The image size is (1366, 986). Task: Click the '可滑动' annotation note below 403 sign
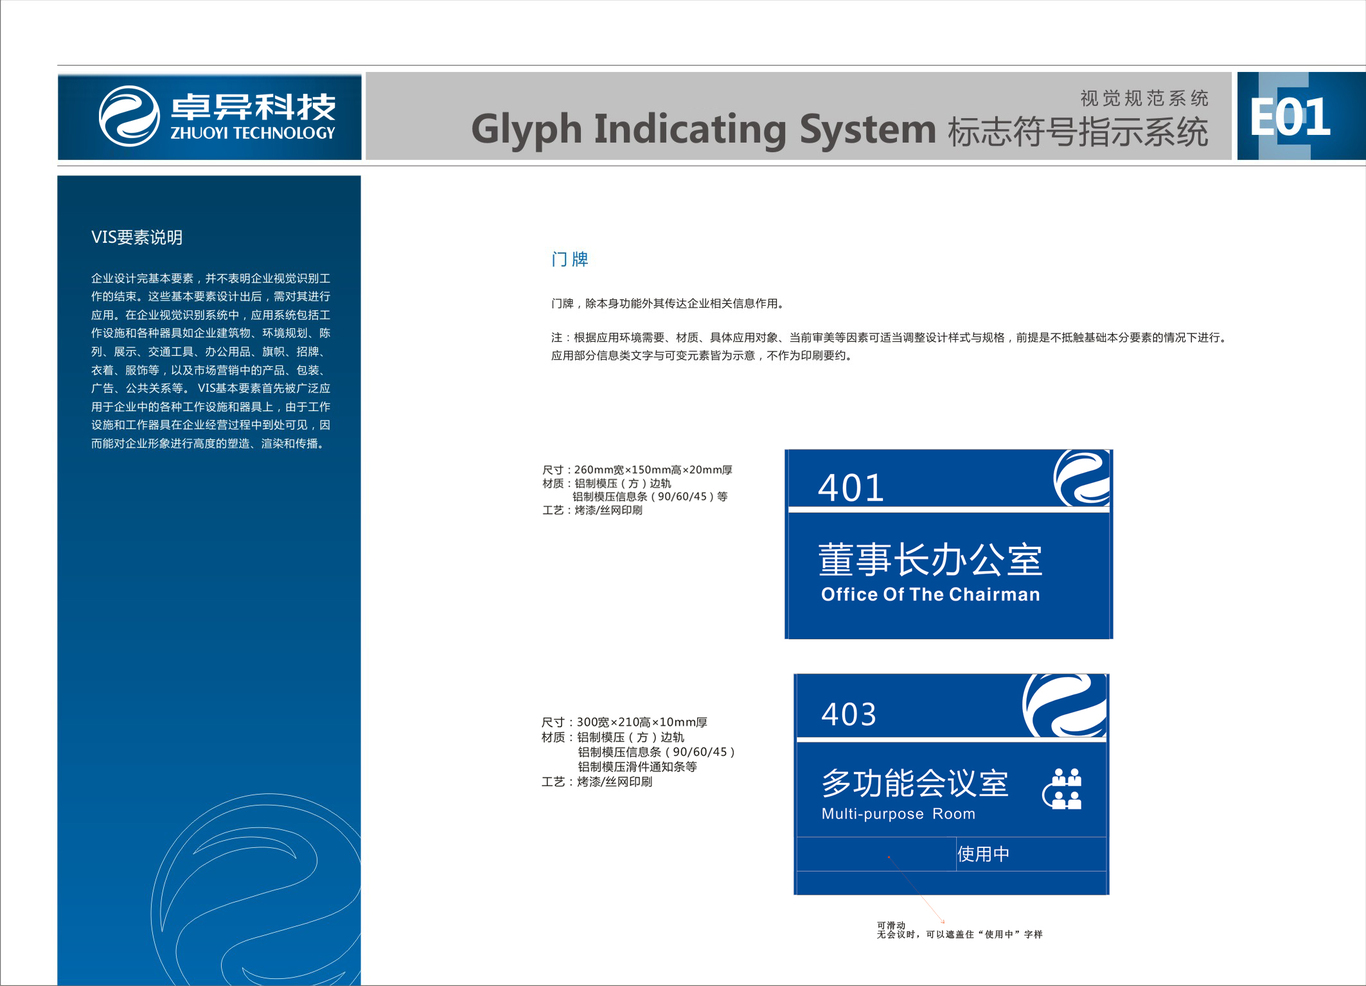pos(891,926)
